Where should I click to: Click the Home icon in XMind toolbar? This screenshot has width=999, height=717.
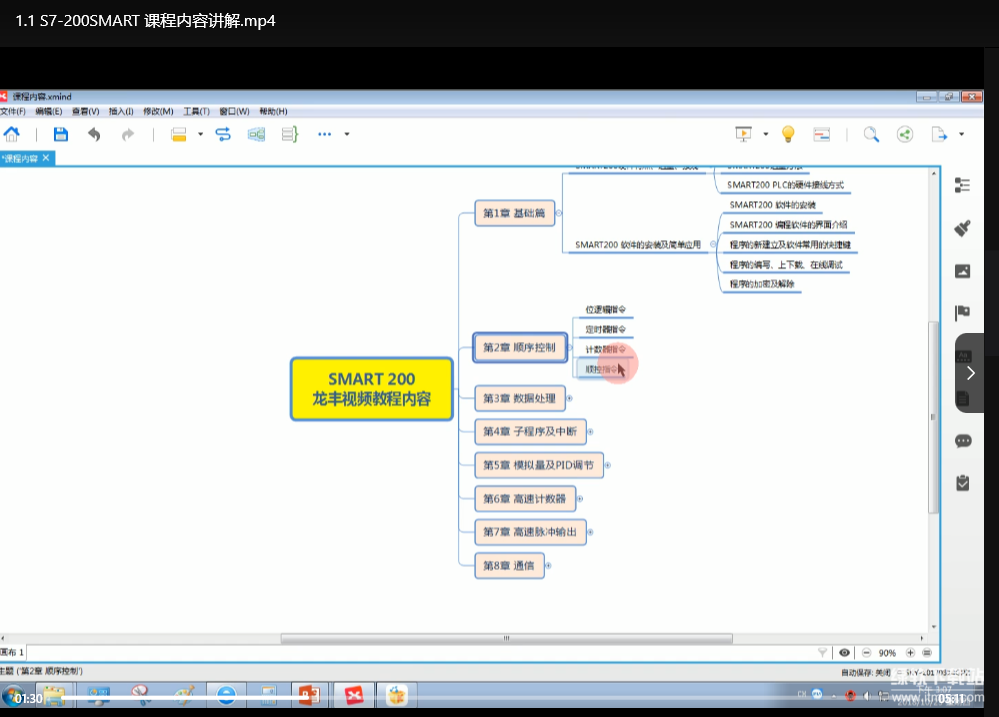coord(12,134)
